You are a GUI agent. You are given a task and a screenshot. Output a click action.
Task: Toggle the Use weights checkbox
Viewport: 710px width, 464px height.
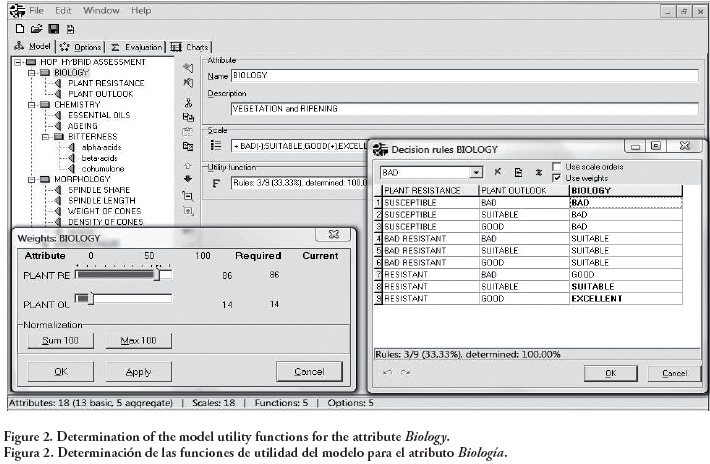(x=557, y=177)
